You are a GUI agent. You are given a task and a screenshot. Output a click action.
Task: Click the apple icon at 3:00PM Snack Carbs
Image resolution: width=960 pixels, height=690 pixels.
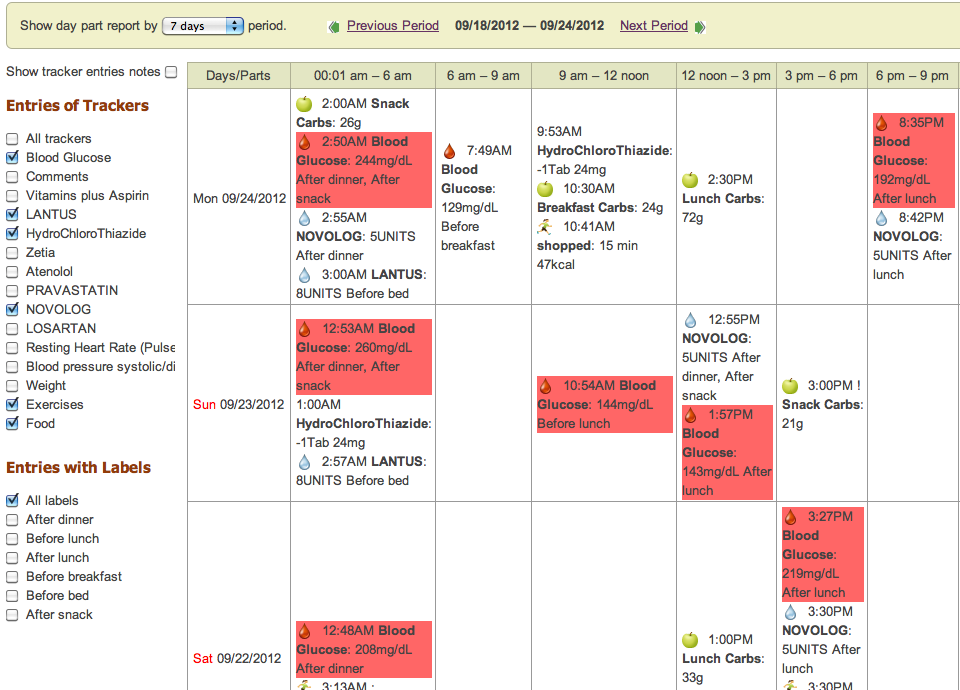pos(790,386)
